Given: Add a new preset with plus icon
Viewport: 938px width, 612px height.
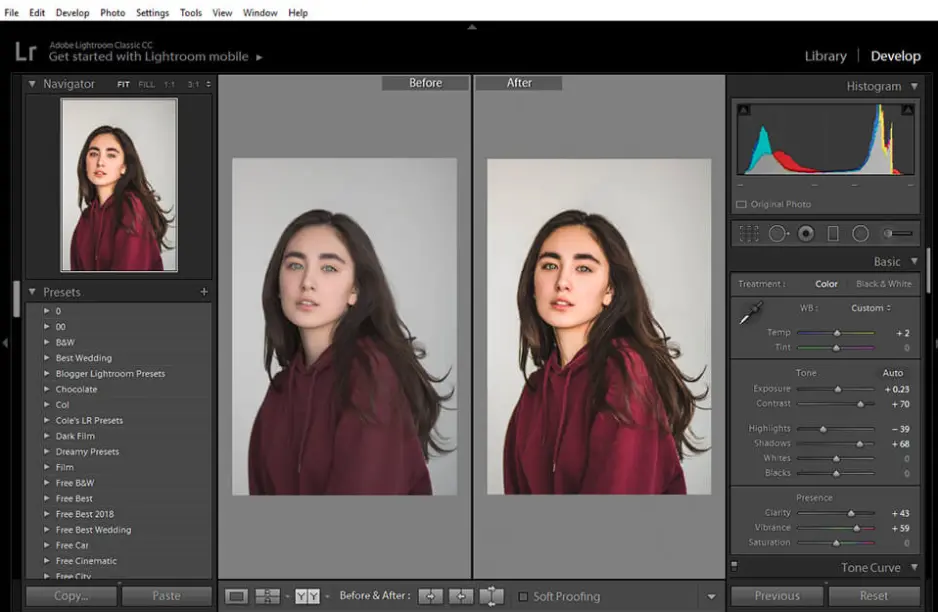Looking at the screenshot, I should [x=204, y=292].
